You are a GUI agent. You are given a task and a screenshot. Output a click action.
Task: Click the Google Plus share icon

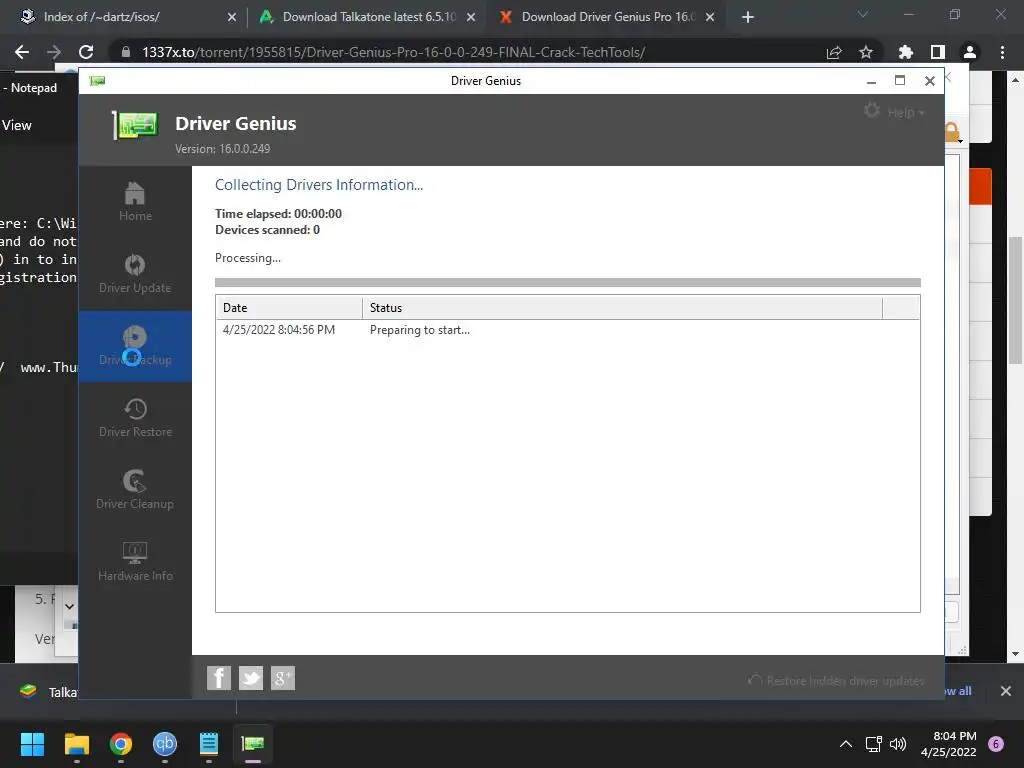[283, 678]
